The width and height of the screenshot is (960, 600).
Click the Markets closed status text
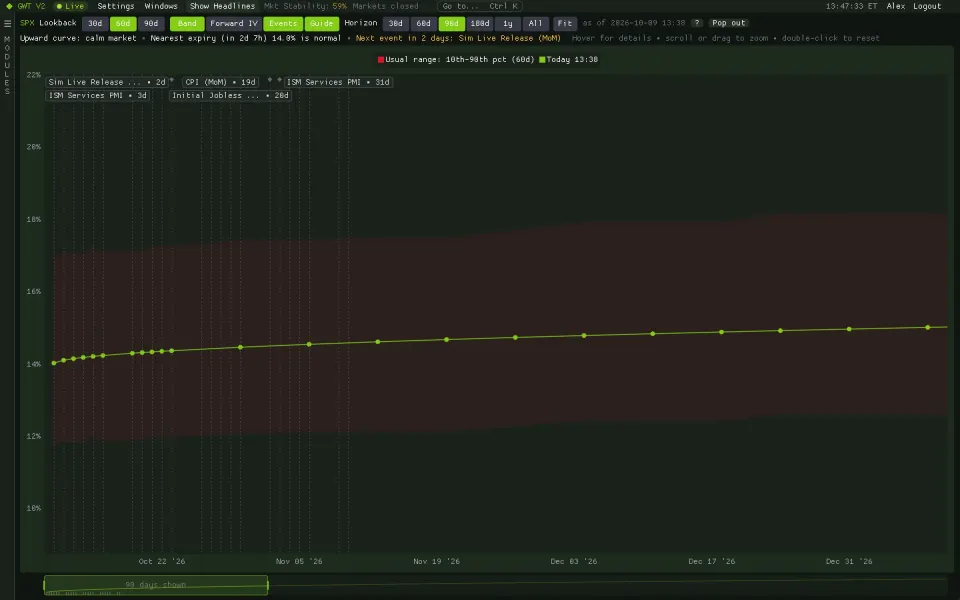[385, 6]
